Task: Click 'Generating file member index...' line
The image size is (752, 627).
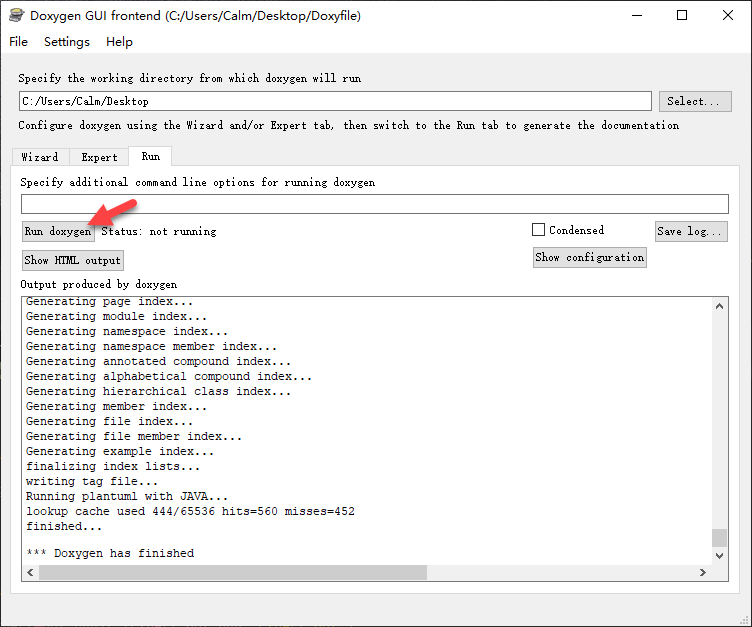Action: coord(134,437)
